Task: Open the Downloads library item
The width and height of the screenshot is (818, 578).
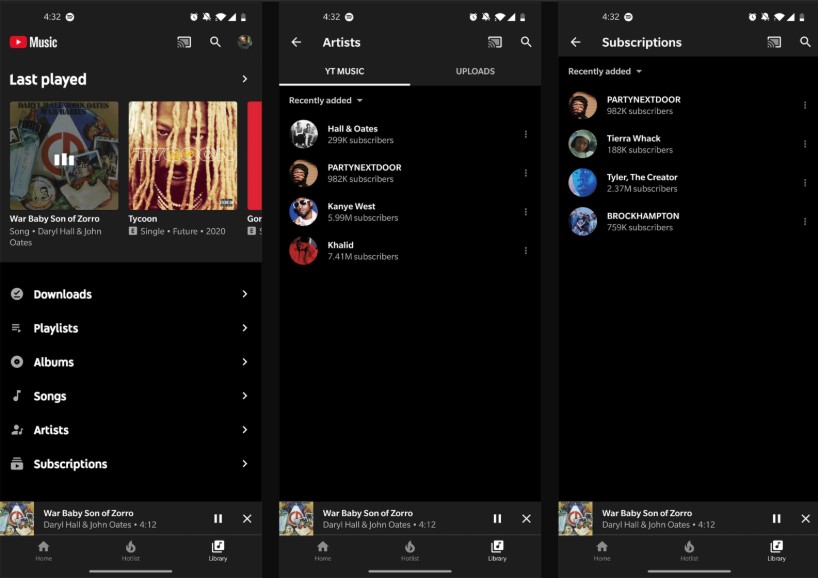Action: 131,294
